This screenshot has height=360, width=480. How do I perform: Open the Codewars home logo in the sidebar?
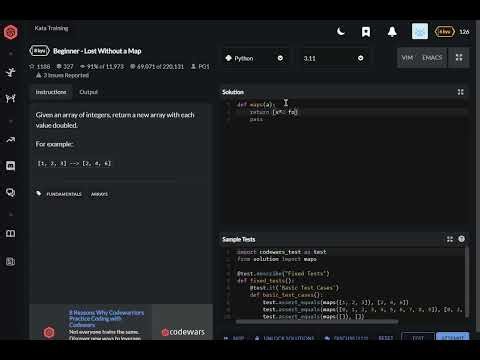tap(11, 32)
